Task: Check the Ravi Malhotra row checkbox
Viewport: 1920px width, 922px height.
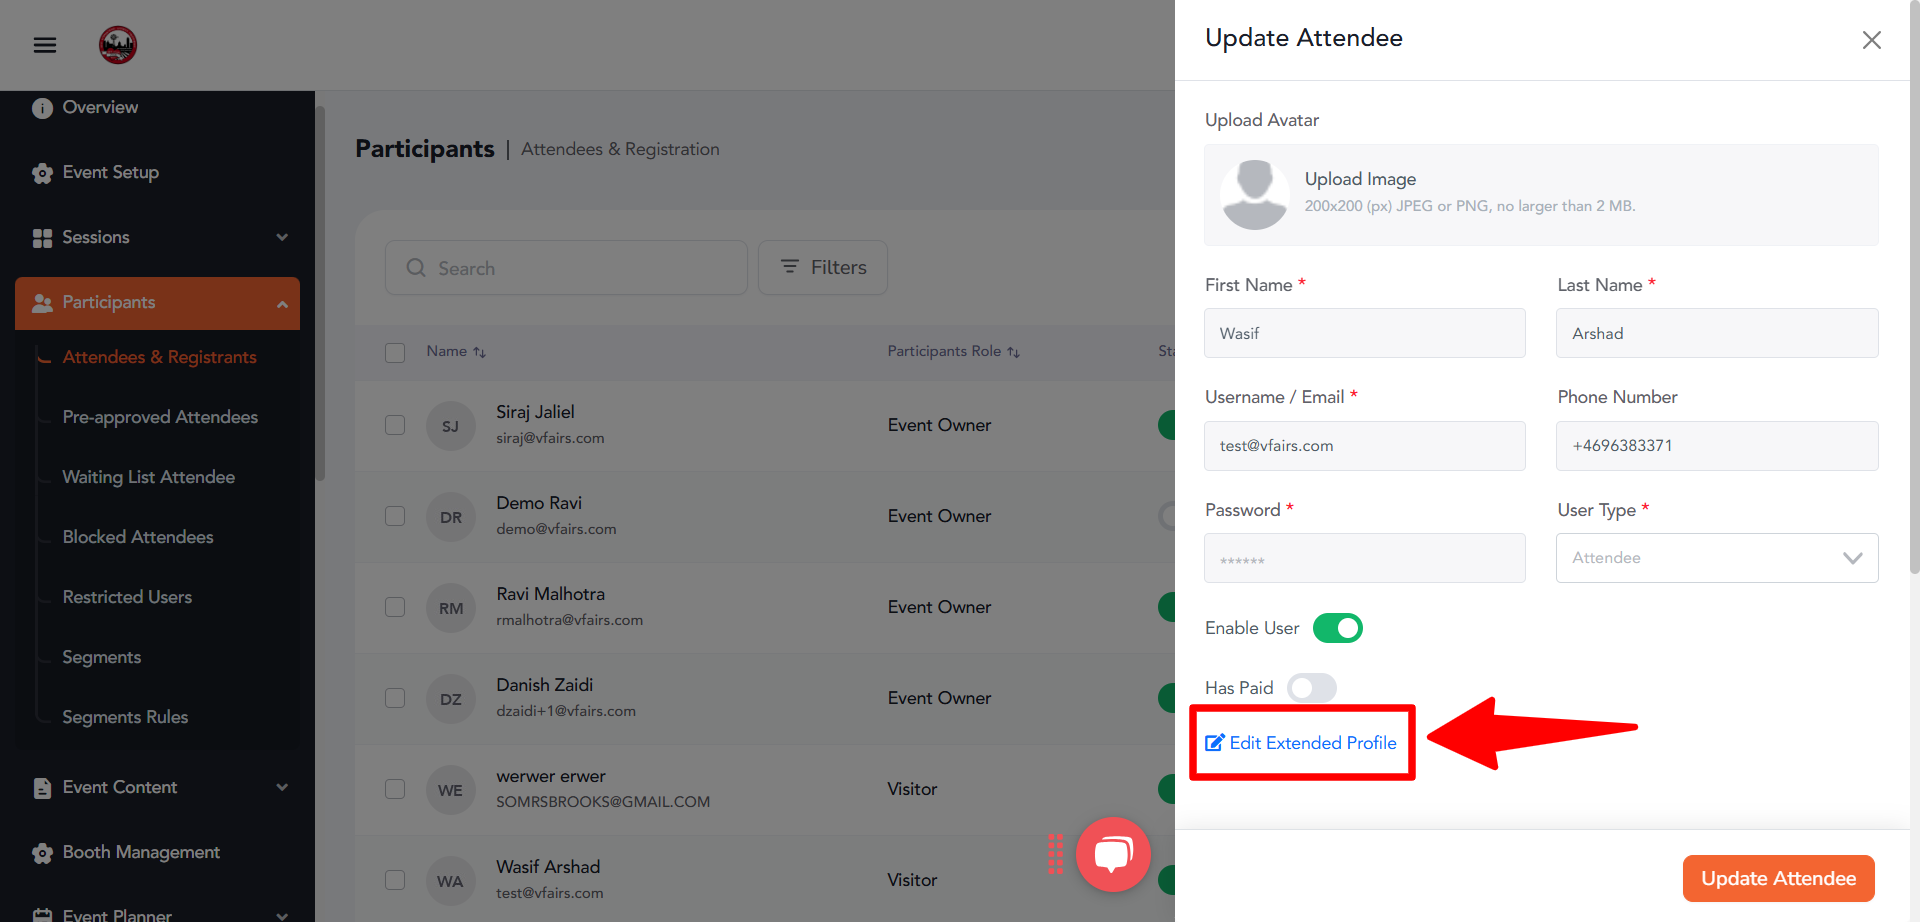Action: (395, 607)
